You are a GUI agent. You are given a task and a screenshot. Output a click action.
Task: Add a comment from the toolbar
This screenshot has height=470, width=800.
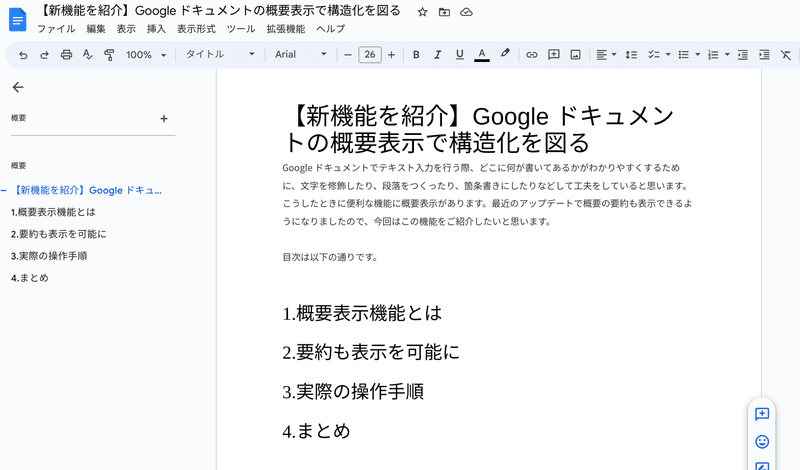click(554, 55)
